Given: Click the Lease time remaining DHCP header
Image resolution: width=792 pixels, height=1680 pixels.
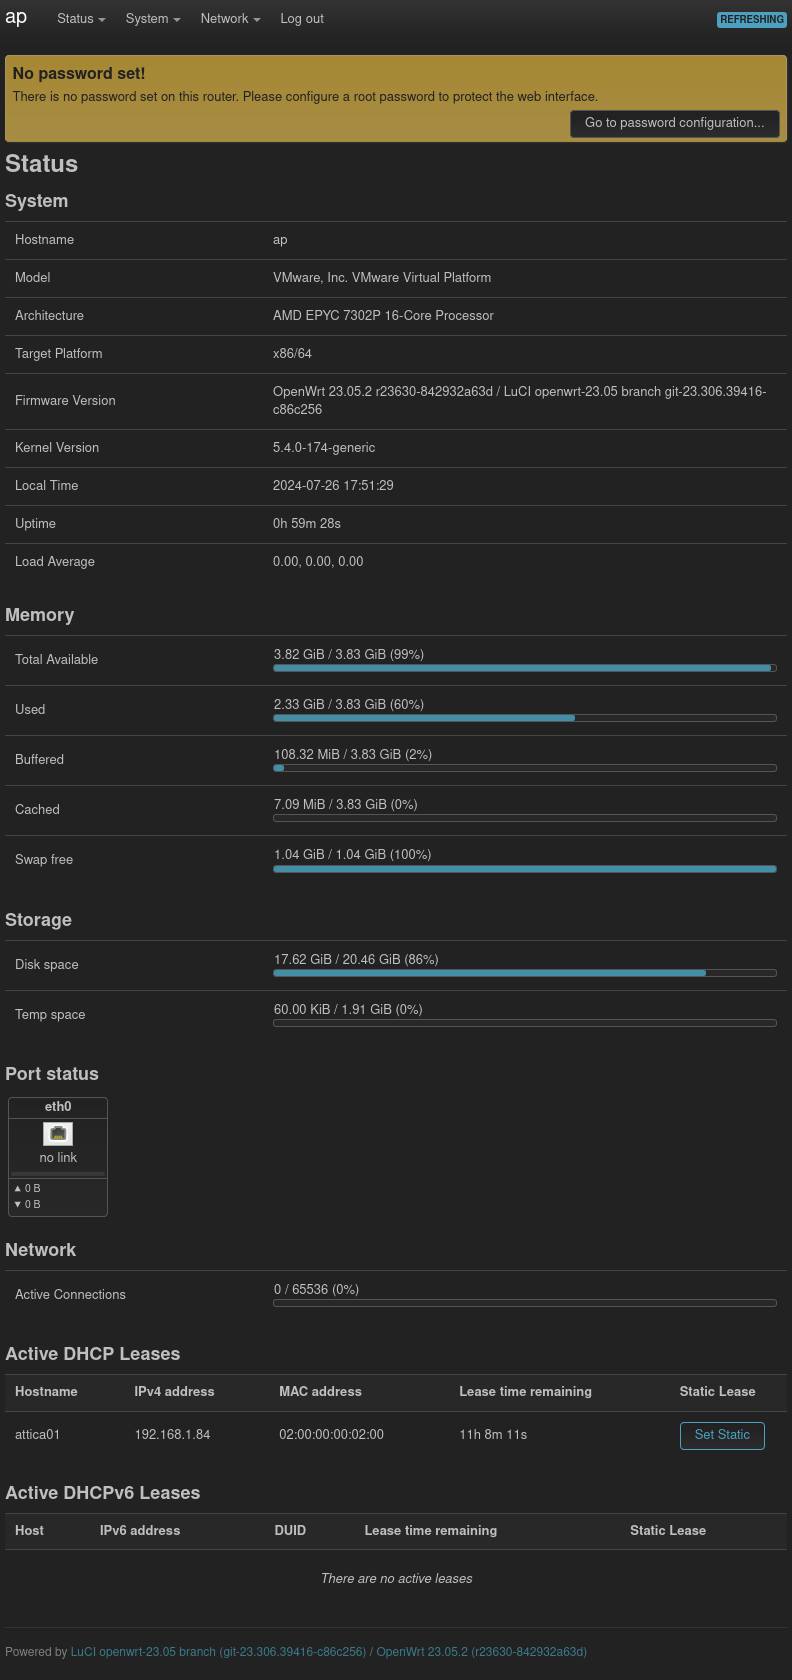Looking at the screenshot, I should pyautogui.click(x=525, y=1392).
